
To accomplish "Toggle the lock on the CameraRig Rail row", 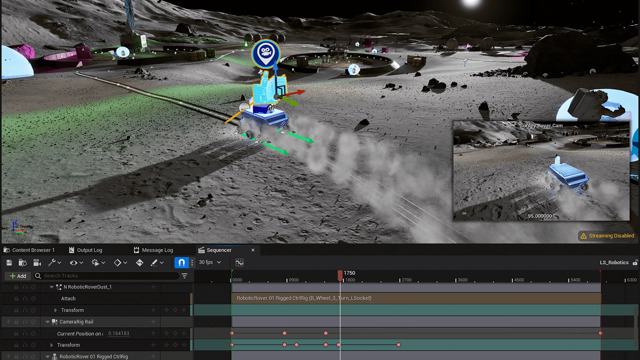I will [16, 322].
